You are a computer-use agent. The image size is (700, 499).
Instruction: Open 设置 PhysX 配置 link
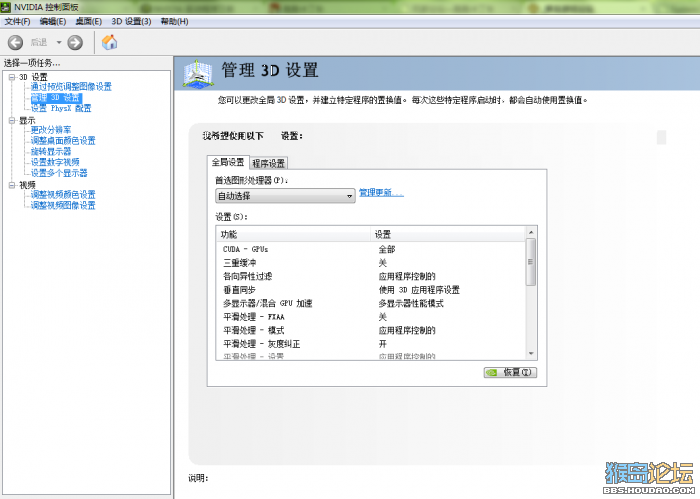pos(61,108)
